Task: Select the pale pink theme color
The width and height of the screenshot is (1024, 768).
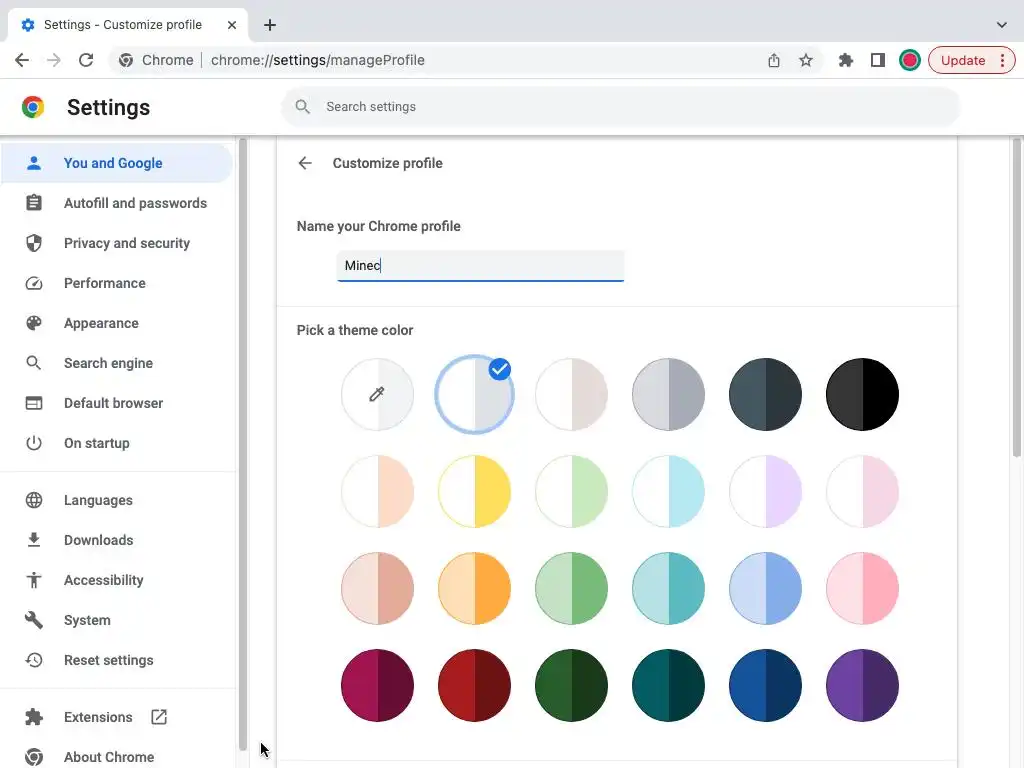Action: (x=862, y=491)
